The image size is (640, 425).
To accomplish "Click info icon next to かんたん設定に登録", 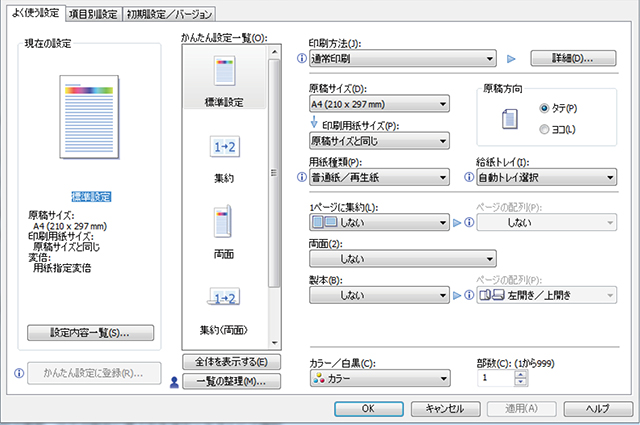I will click(20, 373).
